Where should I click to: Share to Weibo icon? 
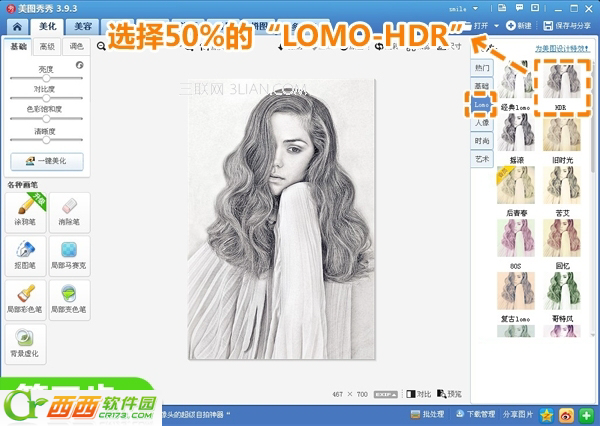click(566, 415)
